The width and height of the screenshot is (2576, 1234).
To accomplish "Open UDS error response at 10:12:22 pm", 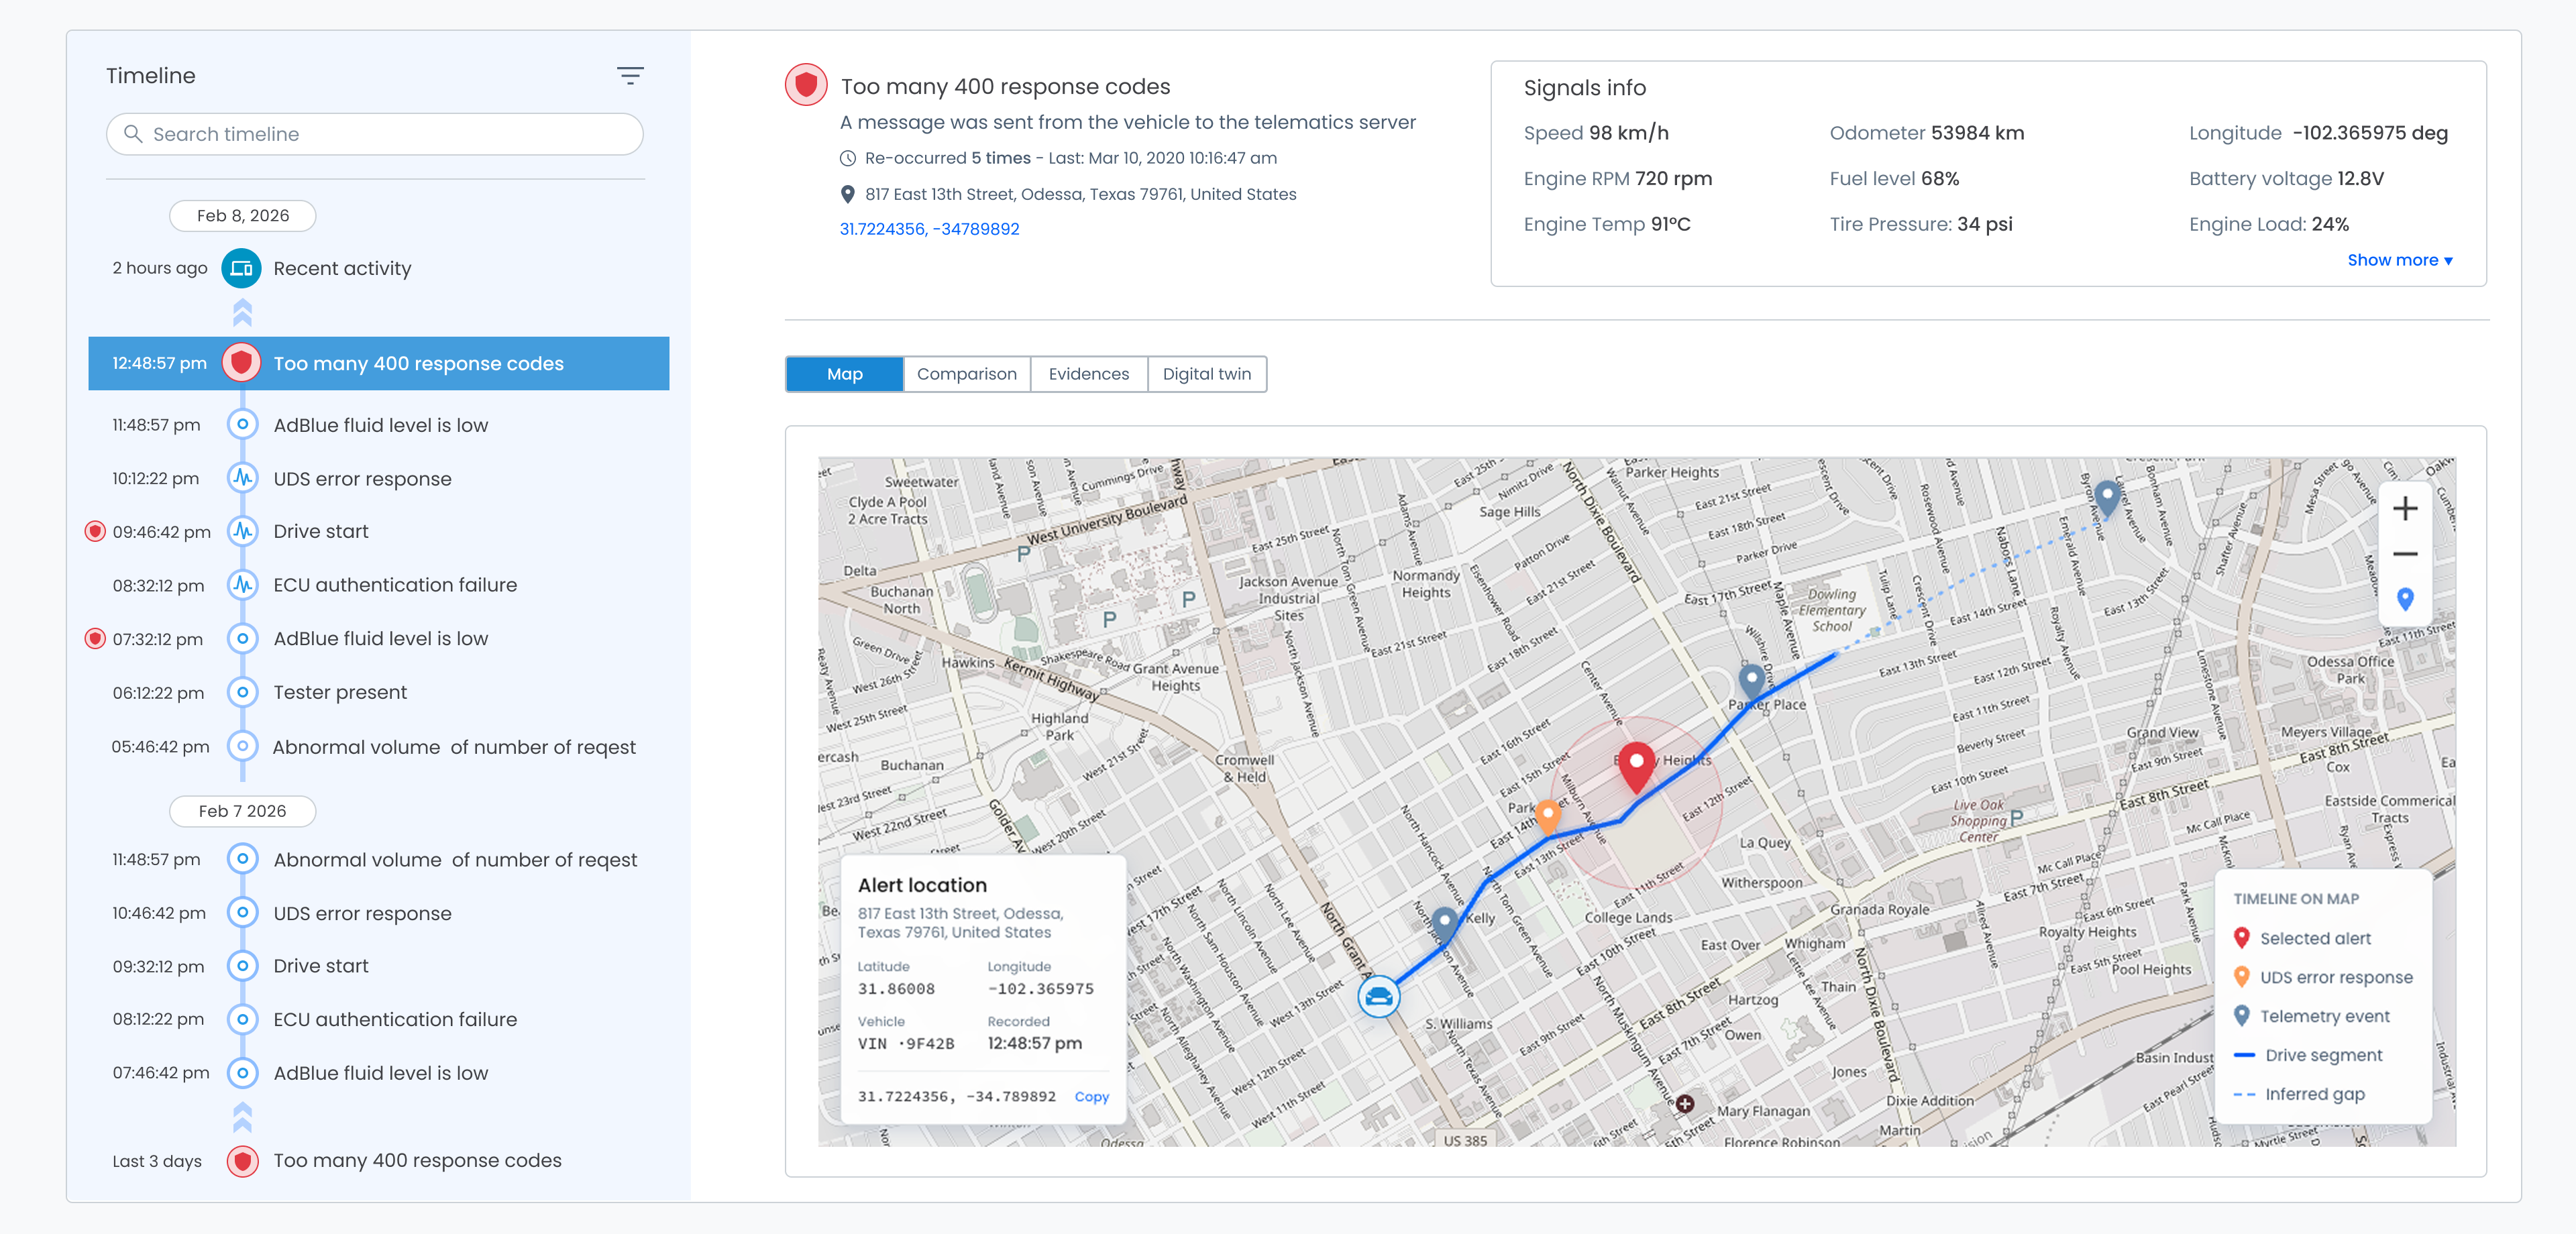I will [x=378, y=479].
